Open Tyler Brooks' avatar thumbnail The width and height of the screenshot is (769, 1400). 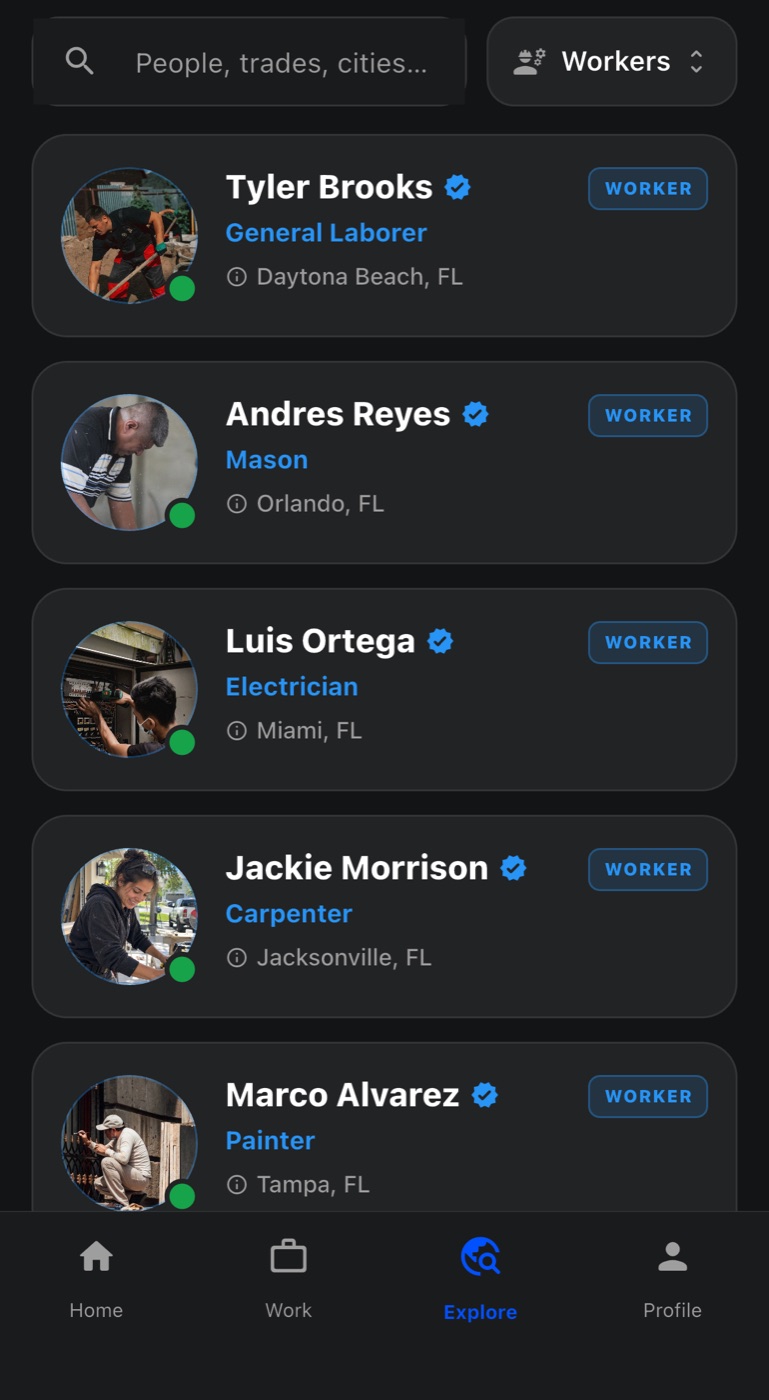tap(129, 235)
